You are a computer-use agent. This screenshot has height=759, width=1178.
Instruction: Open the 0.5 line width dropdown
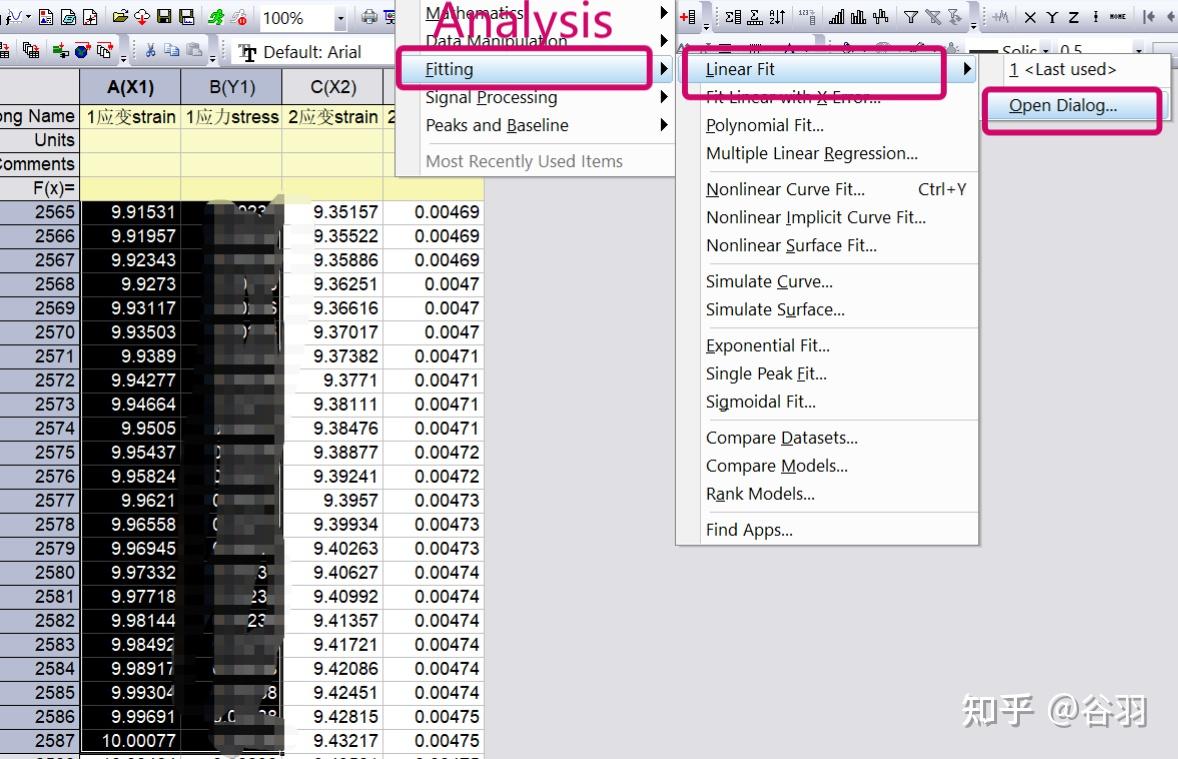tap(1139, 50)
